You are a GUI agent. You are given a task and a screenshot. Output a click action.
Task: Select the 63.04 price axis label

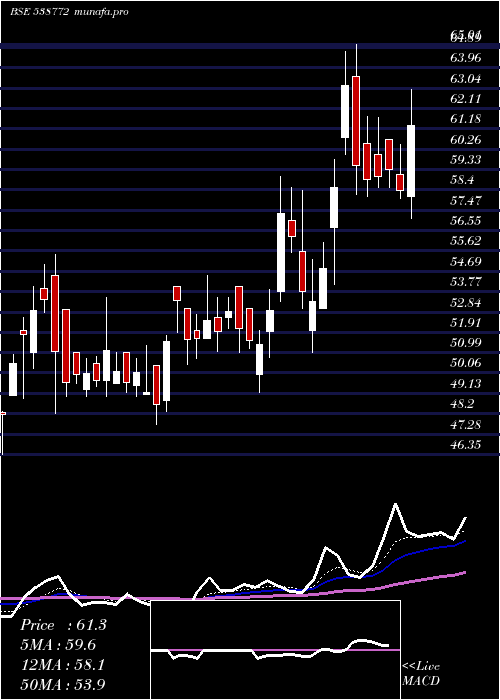pos(466,79)
